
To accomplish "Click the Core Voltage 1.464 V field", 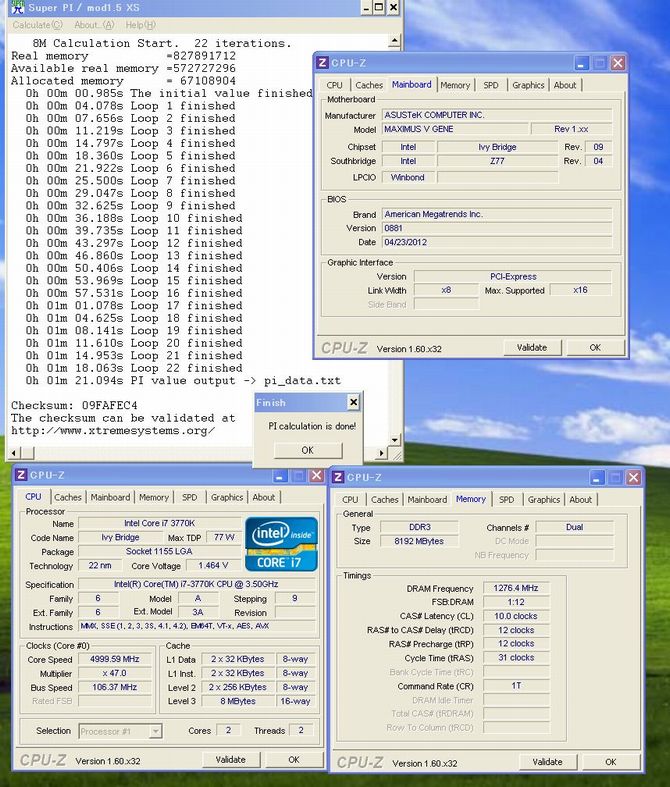I will pyautogui.click(x=213, y=565).
